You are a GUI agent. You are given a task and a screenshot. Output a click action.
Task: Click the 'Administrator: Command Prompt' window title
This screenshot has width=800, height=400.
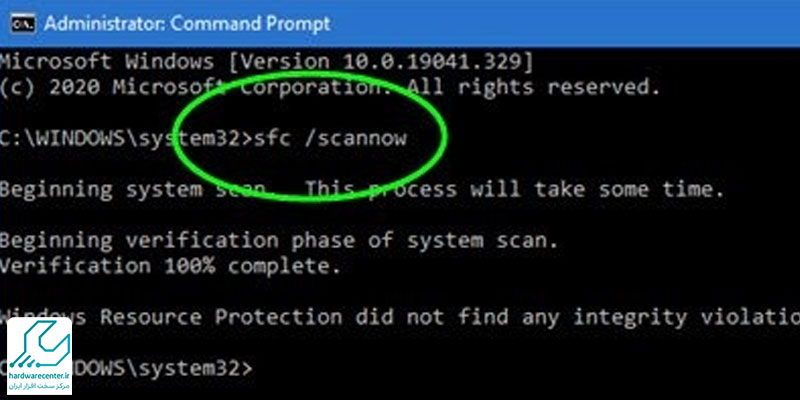click(x=187, y=23)
